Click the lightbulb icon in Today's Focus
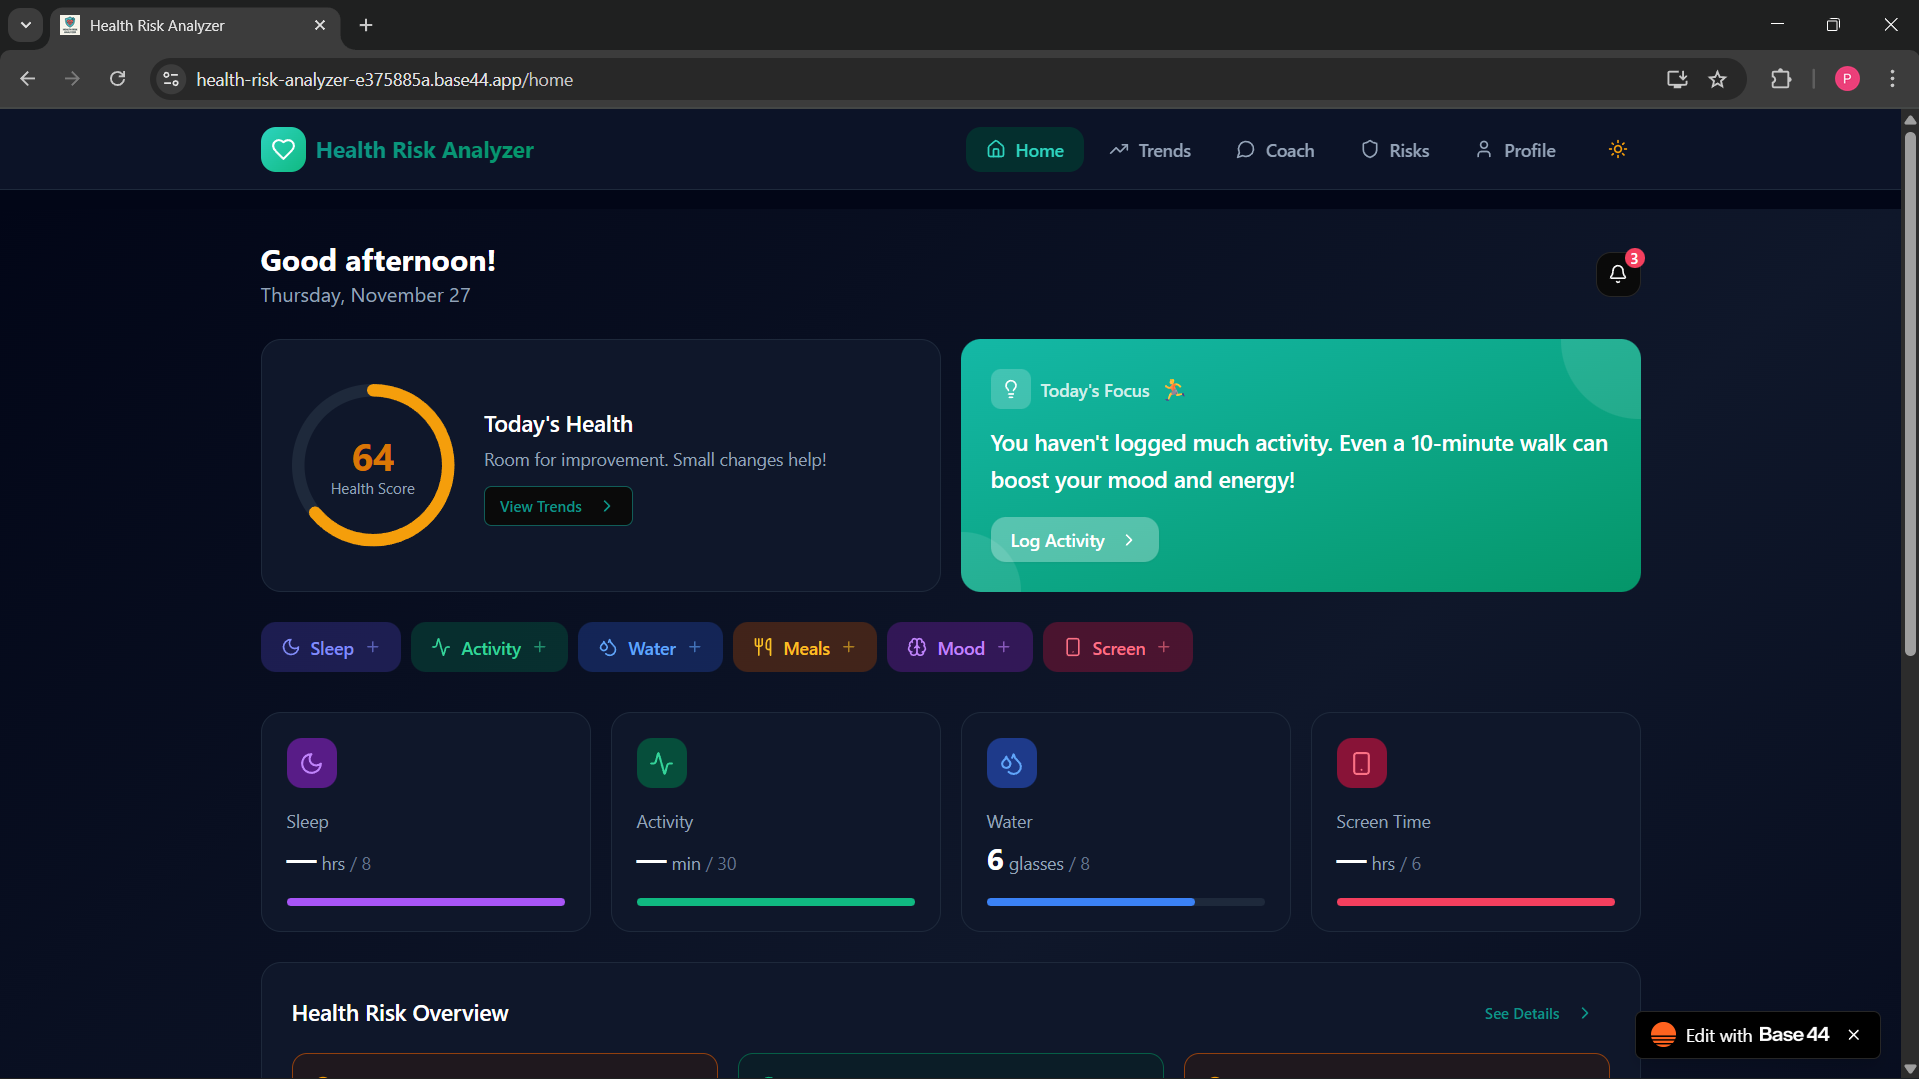The height and width of the screenshot is (1079, 1919). [1011, 390]
